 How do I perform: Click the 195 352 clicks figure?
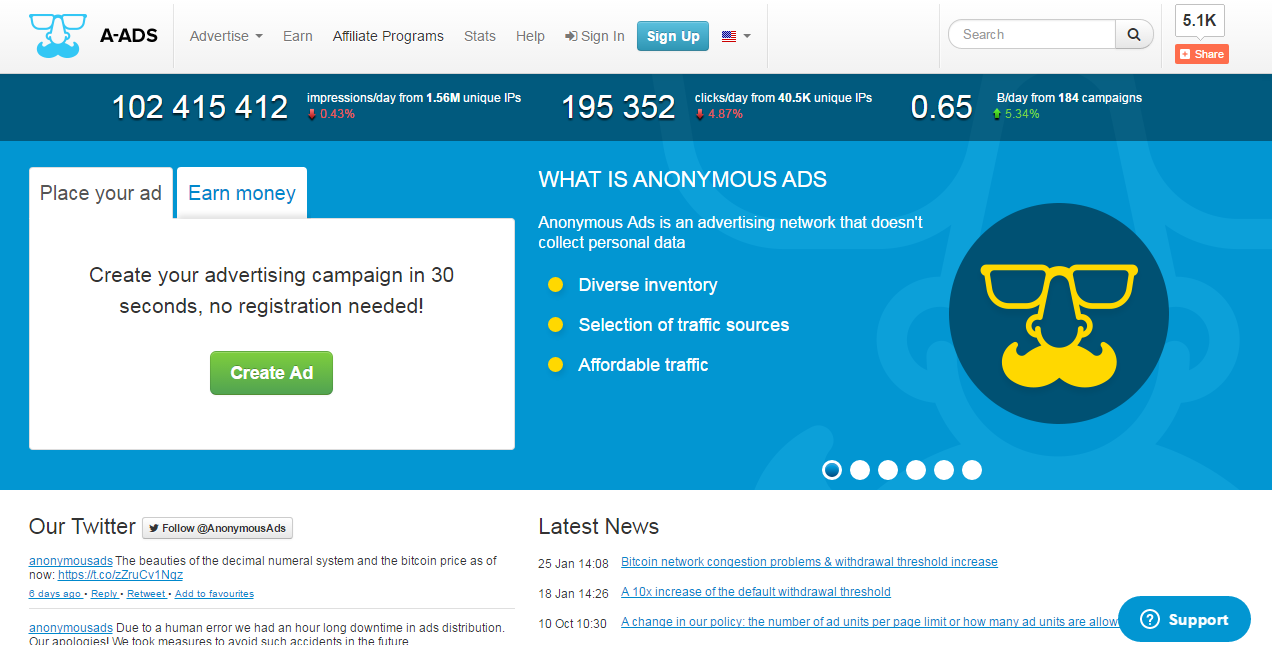[618, 107]
